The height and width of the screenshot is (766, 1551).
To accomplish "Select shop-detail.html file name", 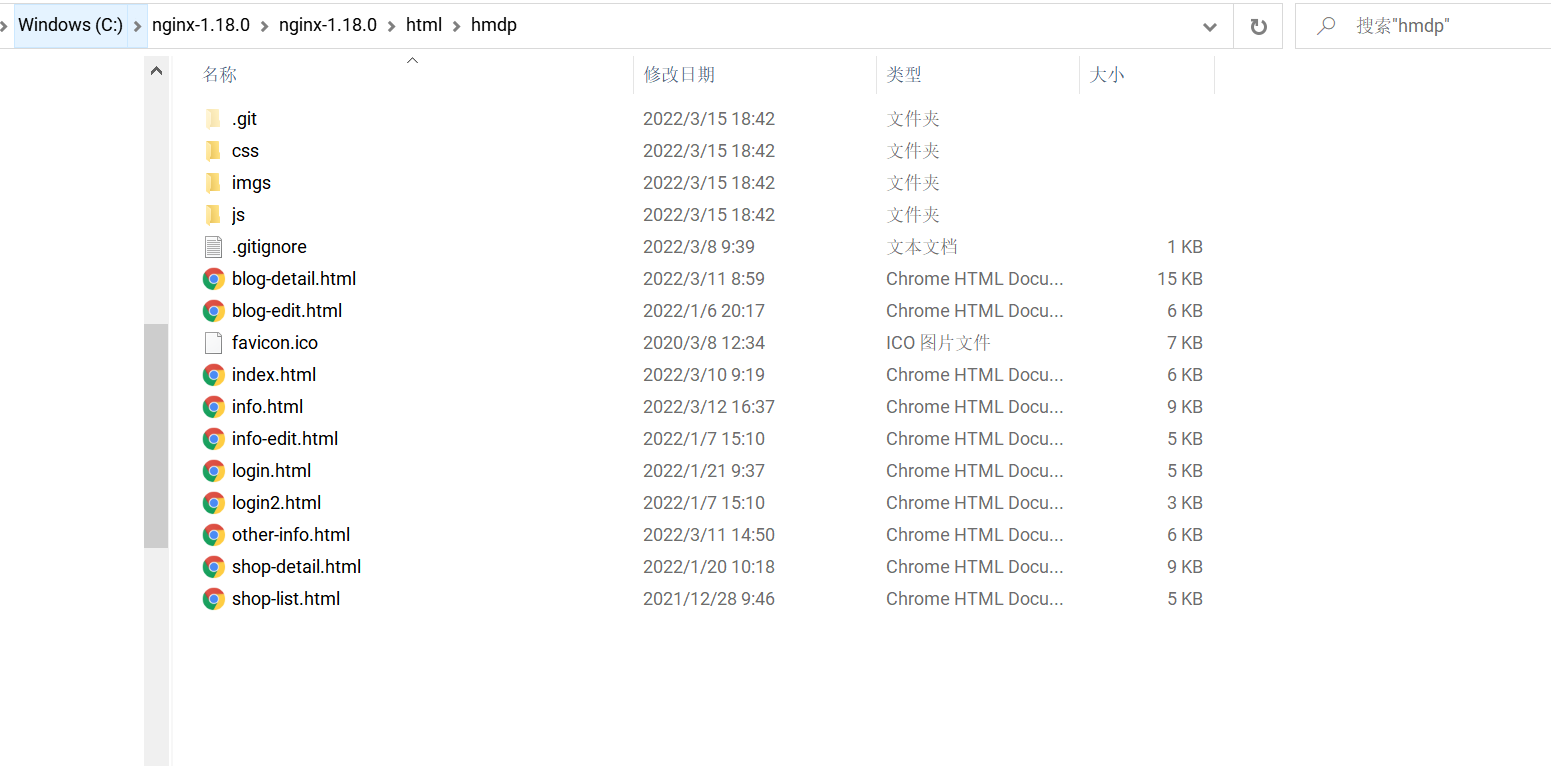I will [x=296, y=567].
